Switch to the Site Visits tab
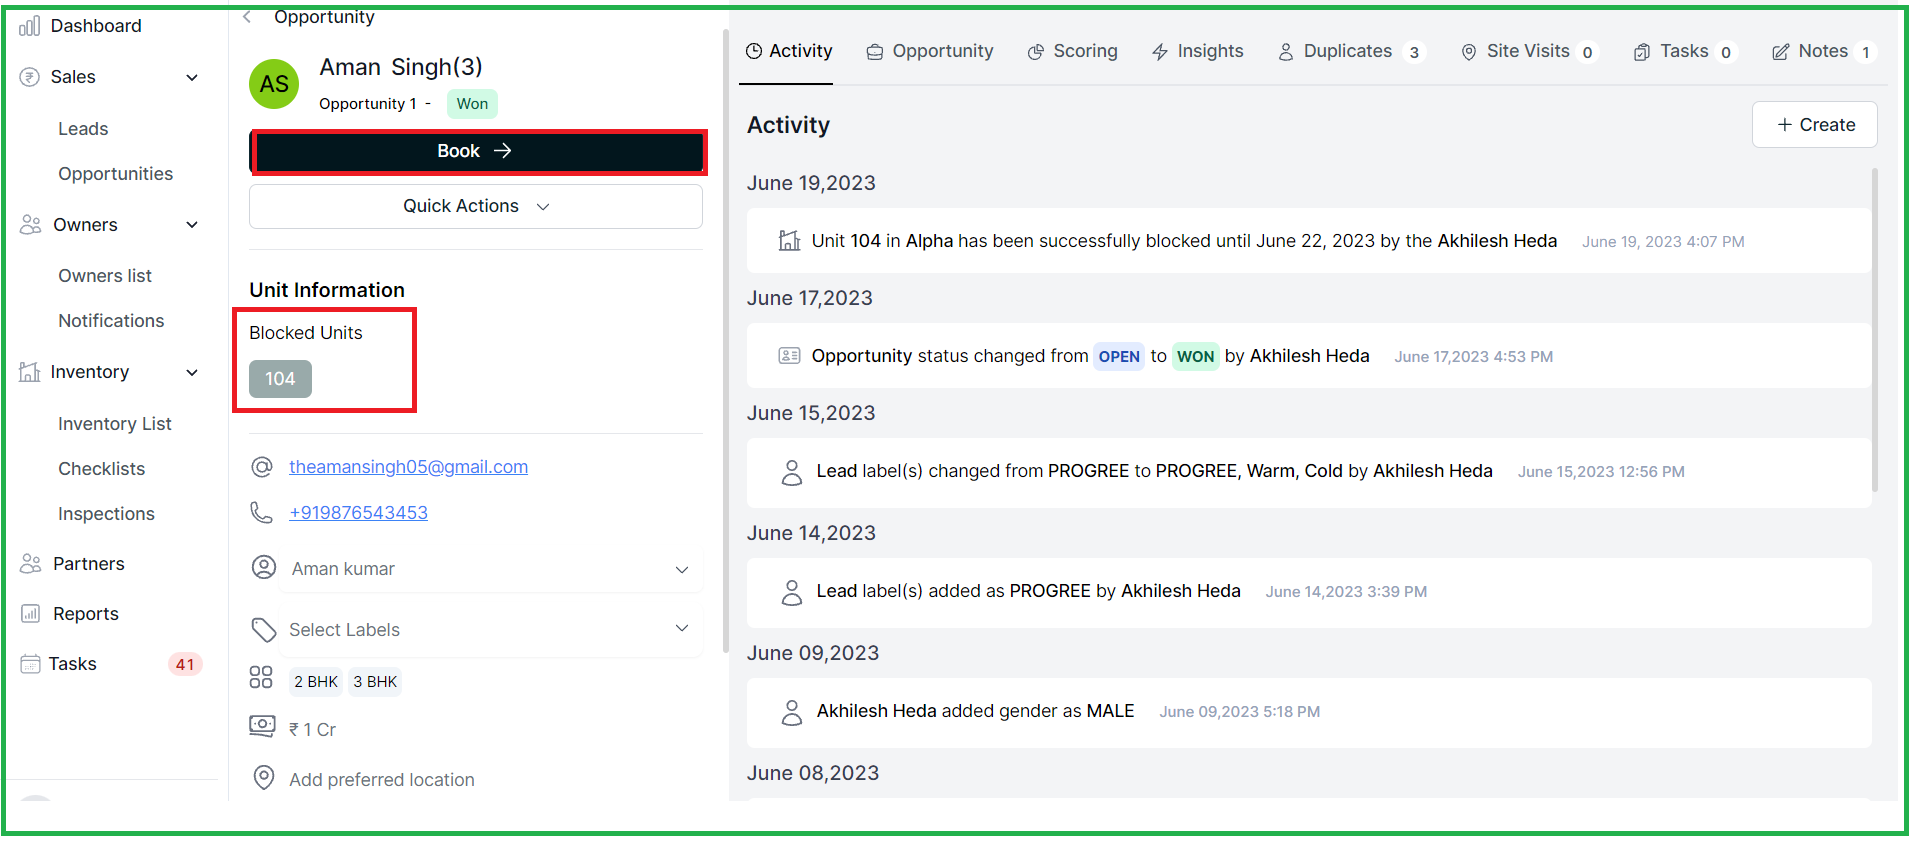Screen dimensions: 1916x843 [1530, 52]
